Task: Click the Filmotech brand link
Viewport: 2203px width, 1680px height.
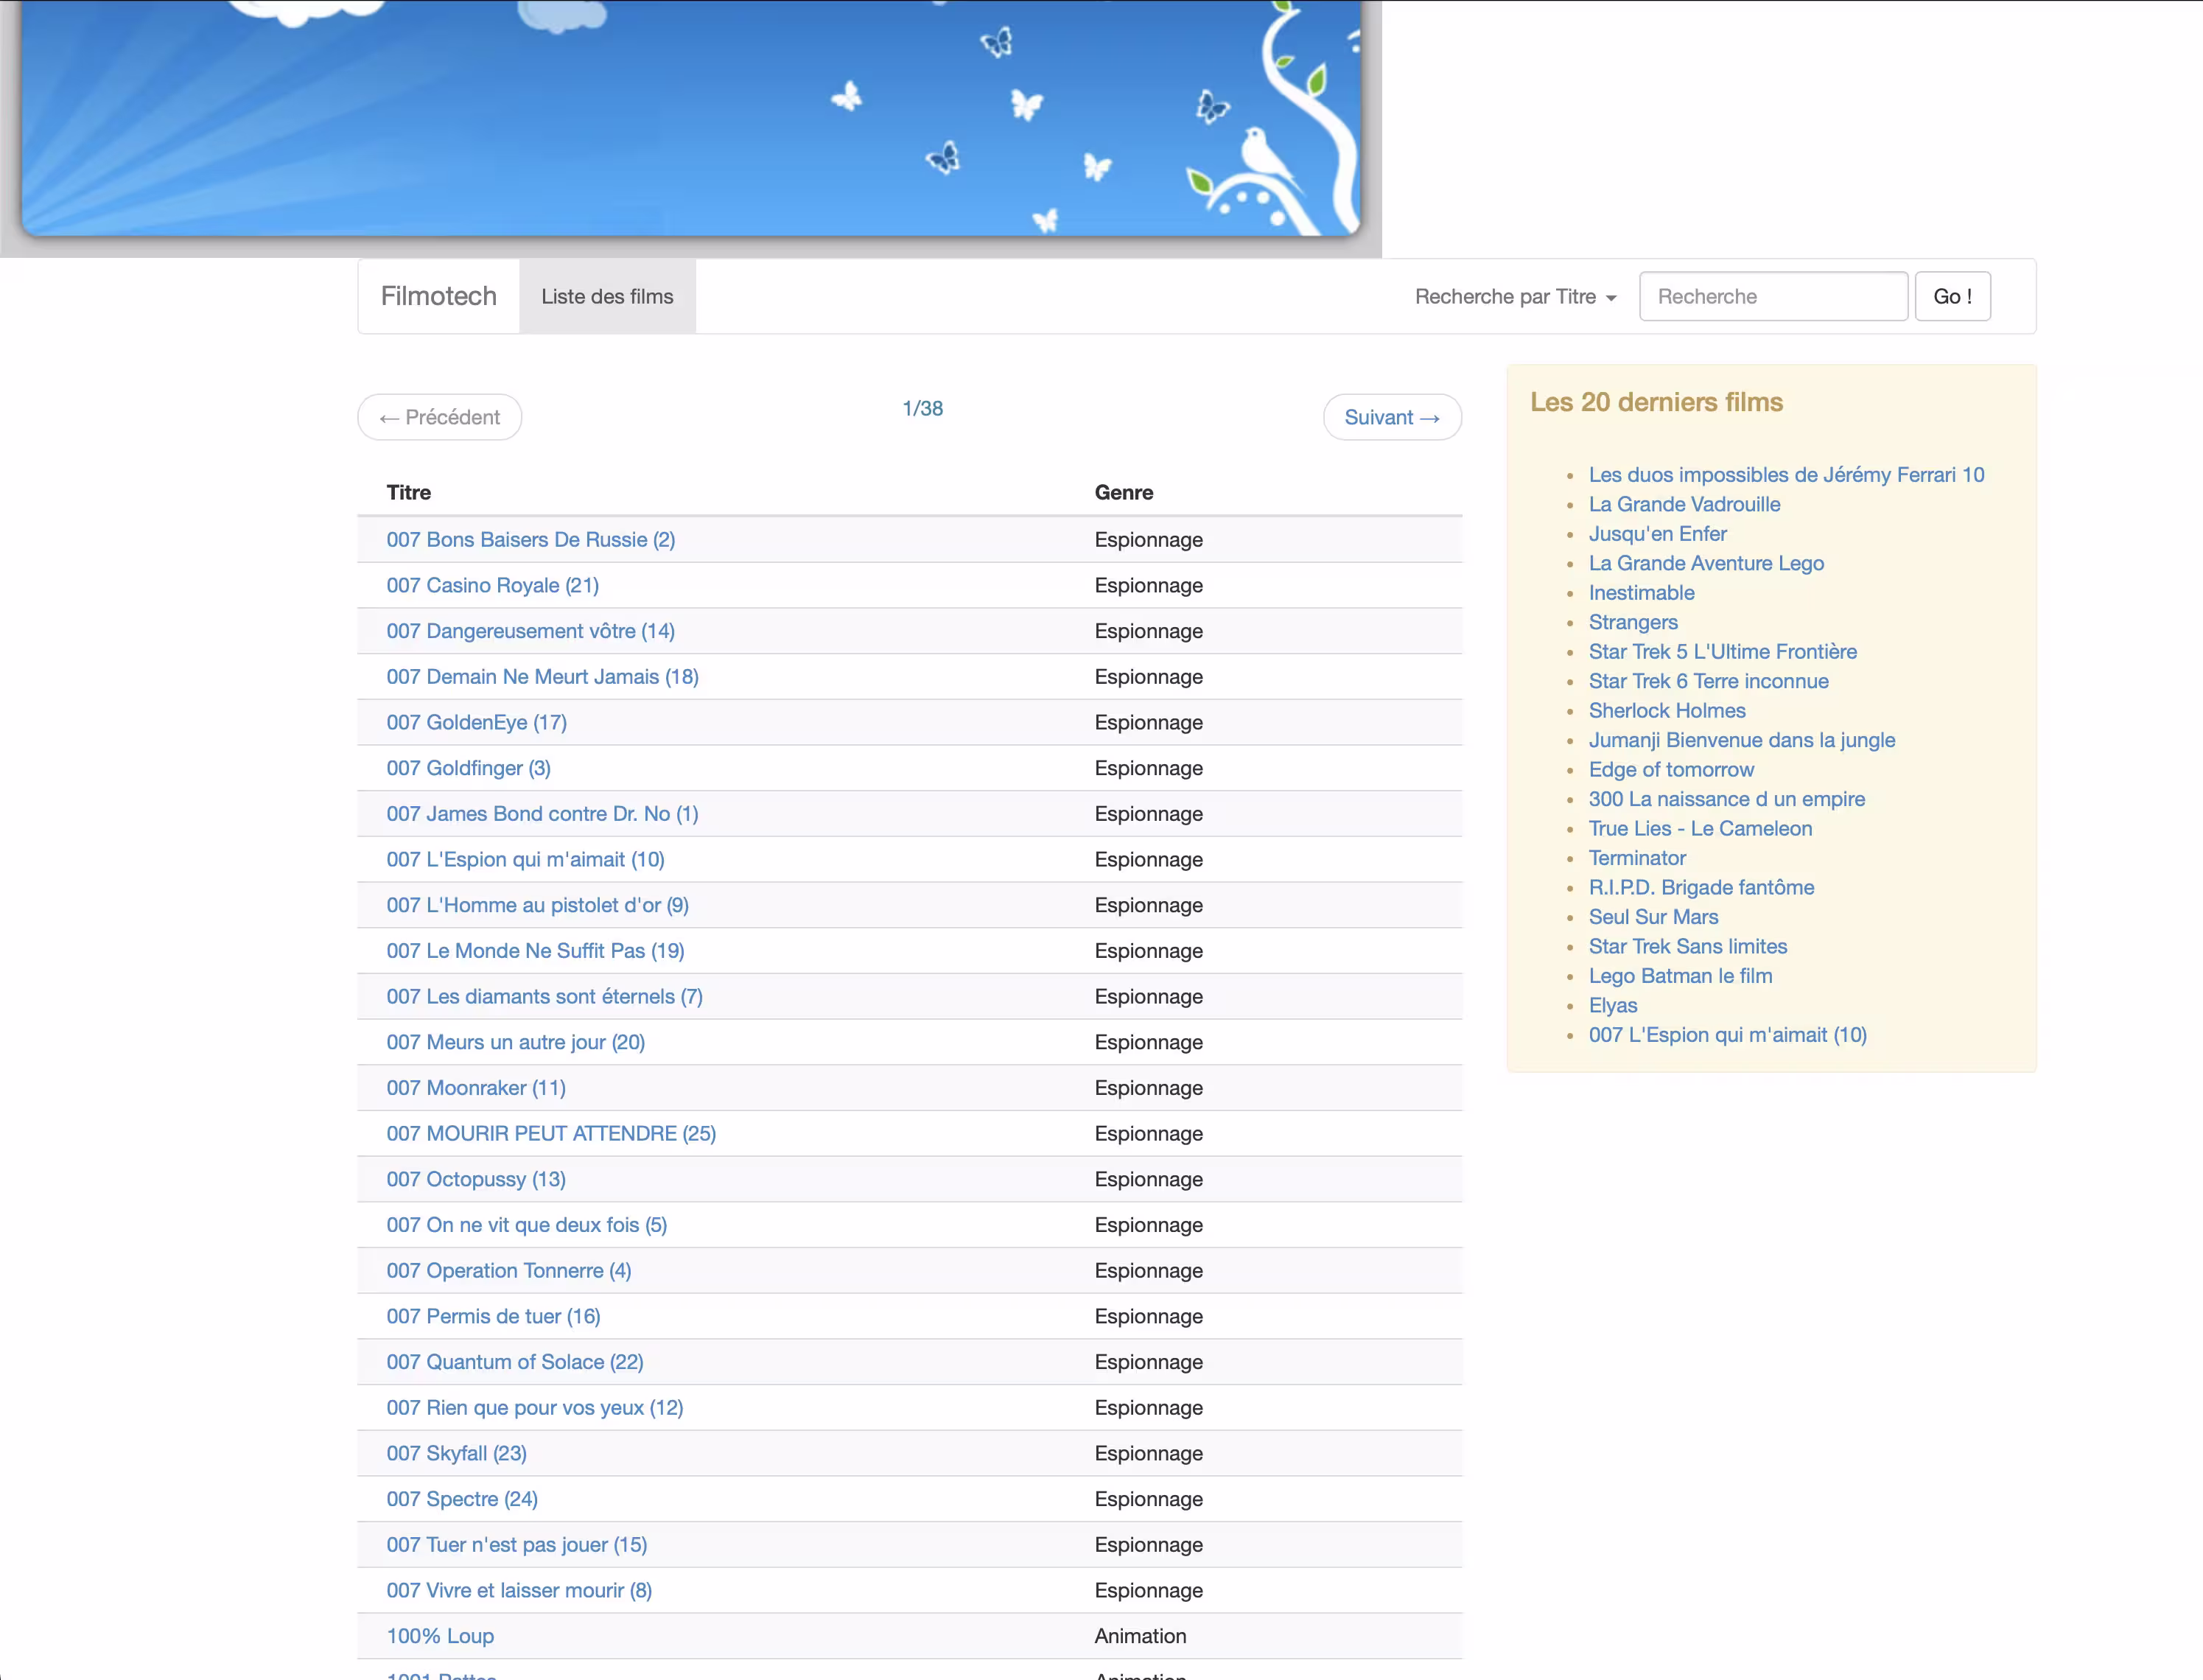Action: coord(438,296)
